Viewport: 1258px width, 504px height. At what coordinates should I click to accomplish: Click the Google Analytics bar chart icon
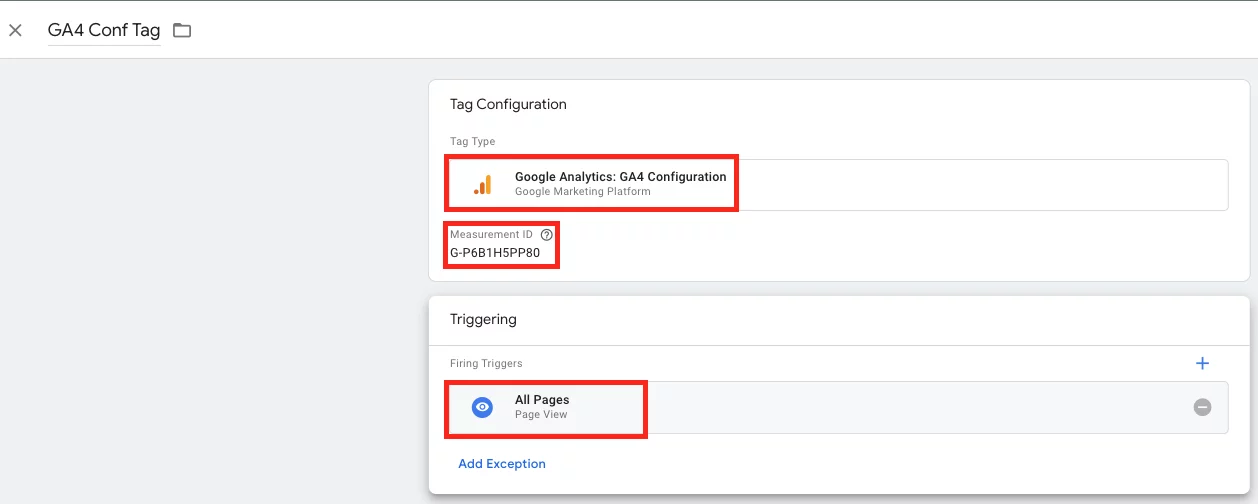pos(482,184)
